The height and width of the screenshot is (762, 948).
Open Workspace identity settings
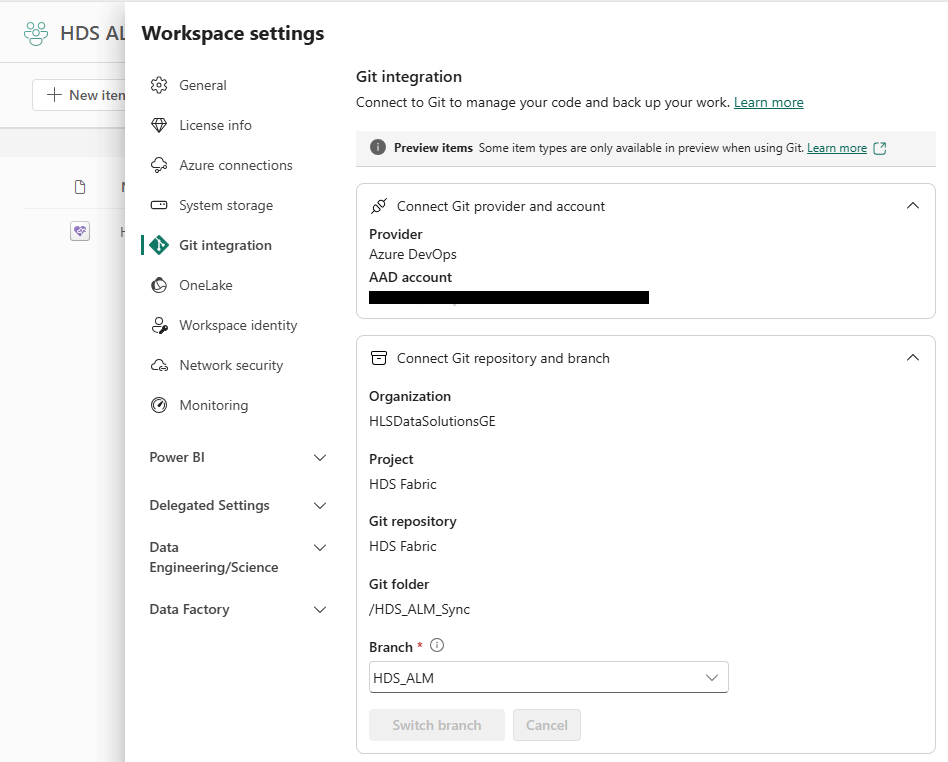237,325
